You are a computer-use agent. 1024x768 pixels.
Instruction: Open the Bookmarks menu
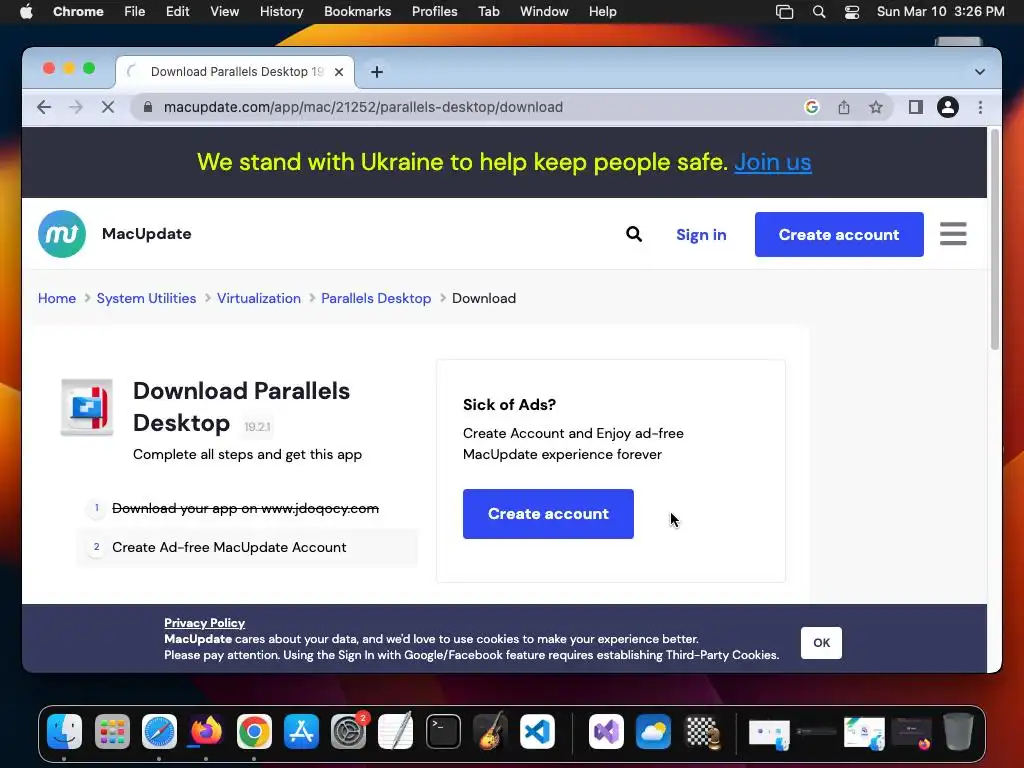click(x=357, y=12)
